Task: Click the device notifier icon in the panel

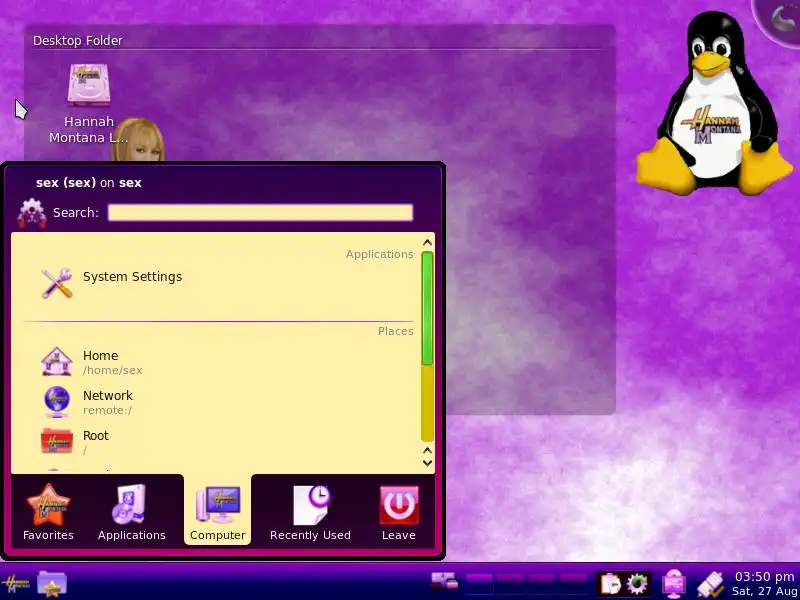Action: pyautogui.click(x=444, y=582)
